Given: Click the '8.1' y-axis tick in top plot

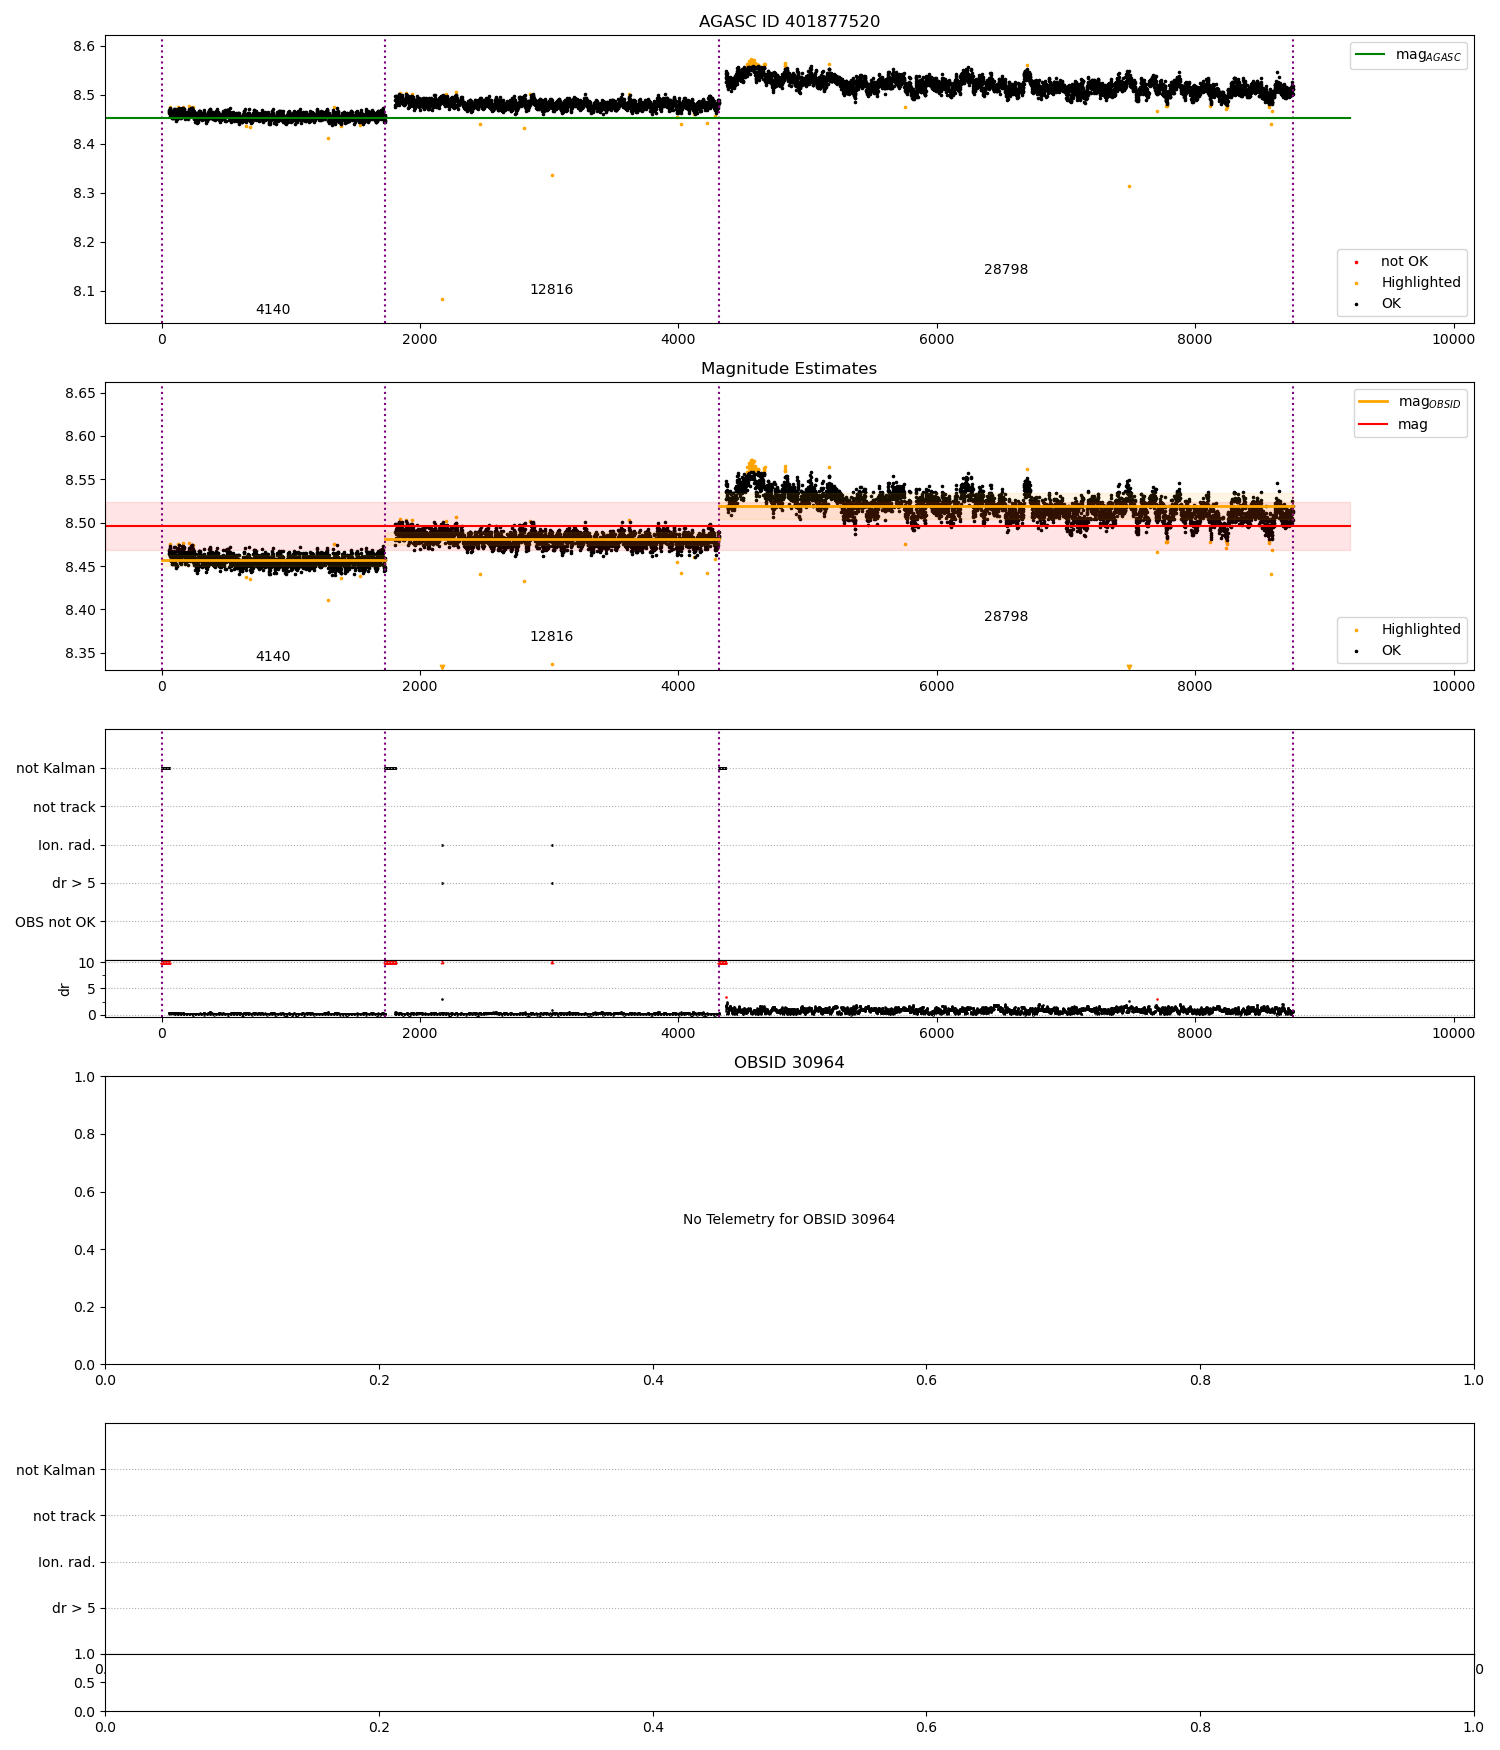Looking at the screenshot, I should pos(84,292).
